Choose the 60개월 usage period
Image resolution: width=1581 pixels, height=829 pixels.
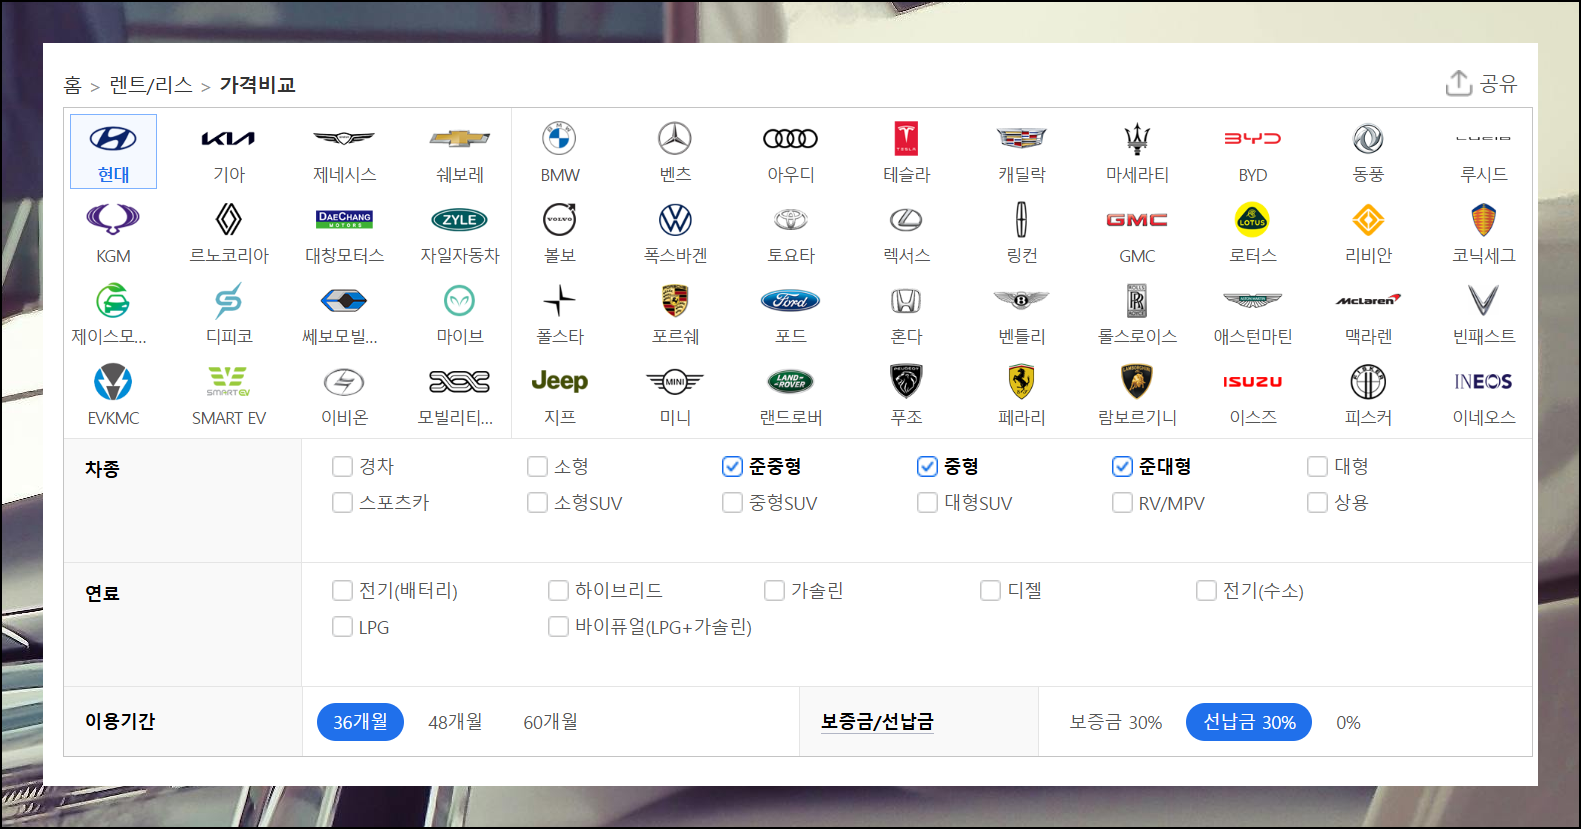550,722
